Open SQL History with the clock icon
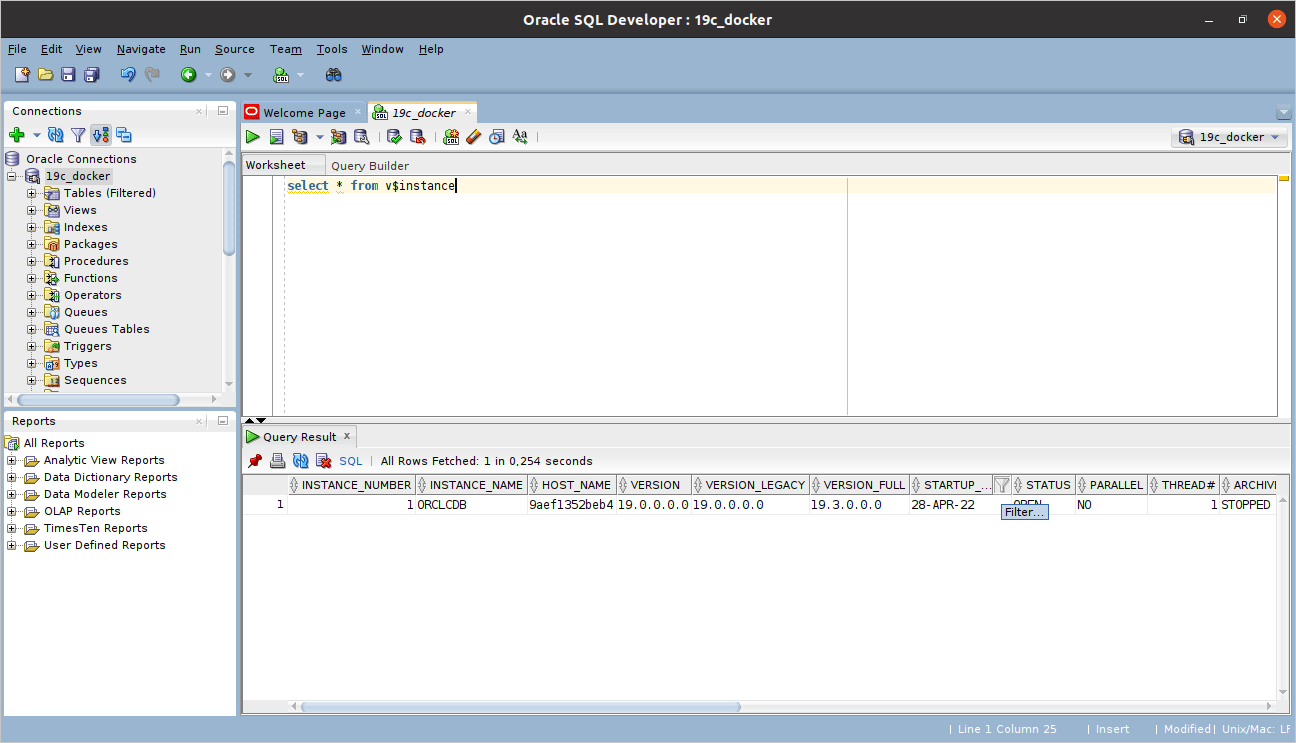1296x743 pixels. tap(494, 136)
